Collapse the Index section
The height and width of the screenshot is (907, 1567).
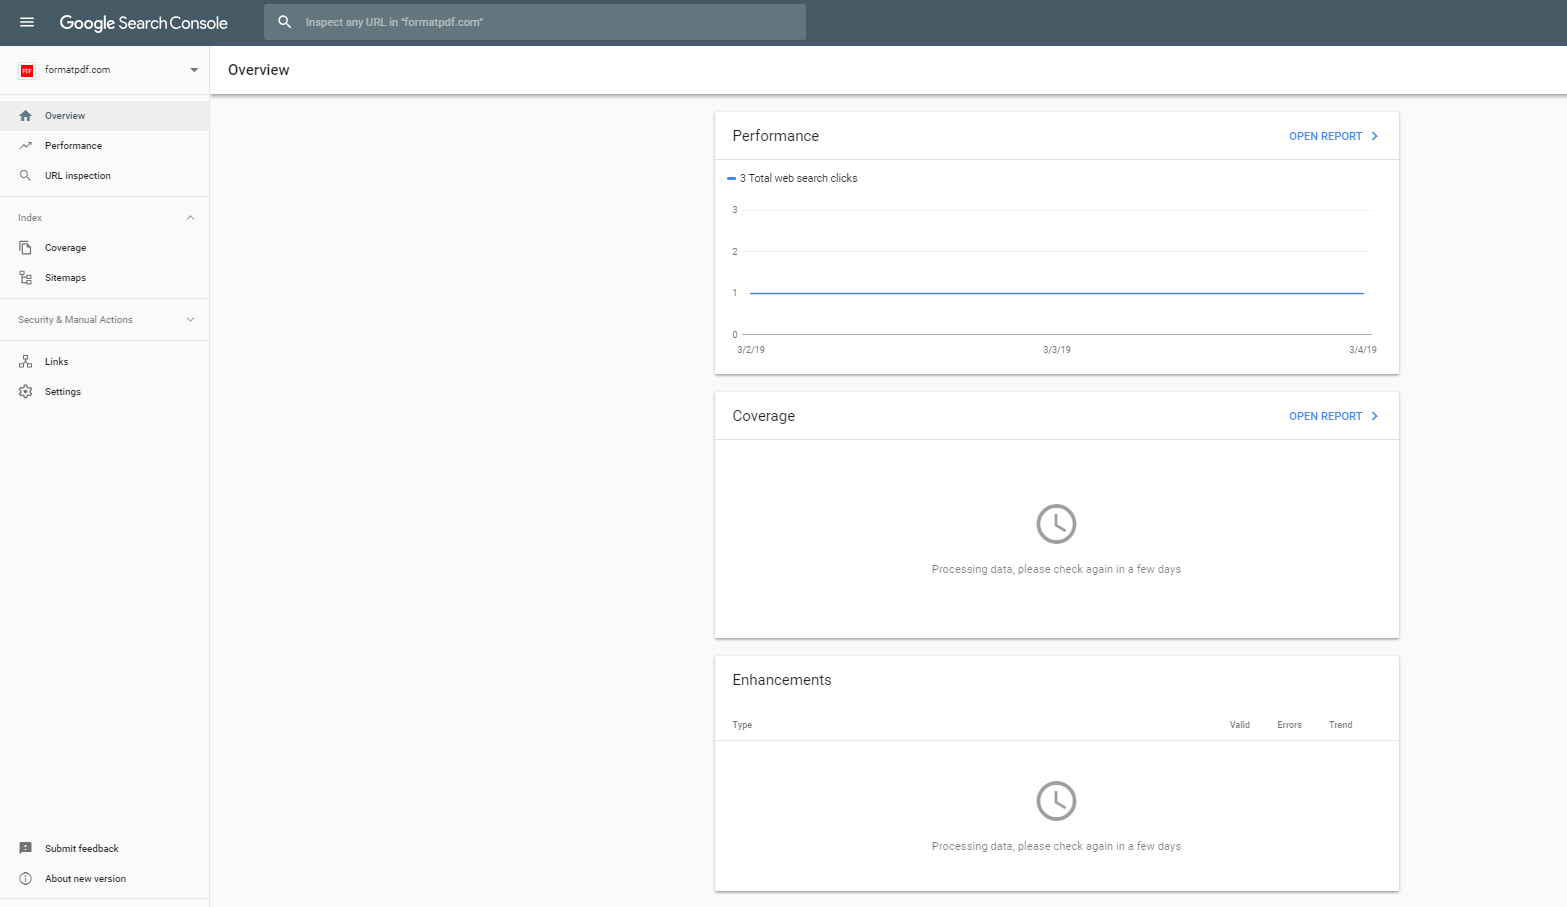(x=190, y=218)
